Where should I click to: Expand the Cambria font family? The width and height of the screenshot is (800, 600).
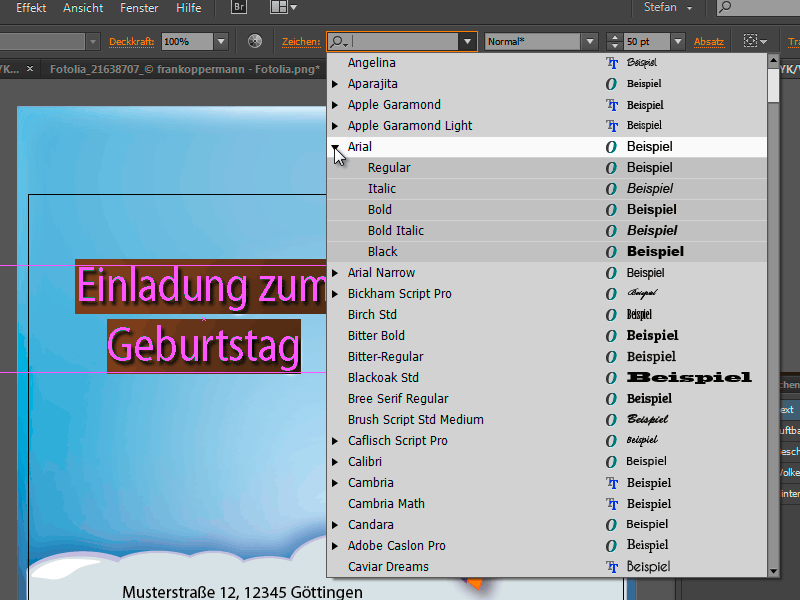(x=335, y=483)
